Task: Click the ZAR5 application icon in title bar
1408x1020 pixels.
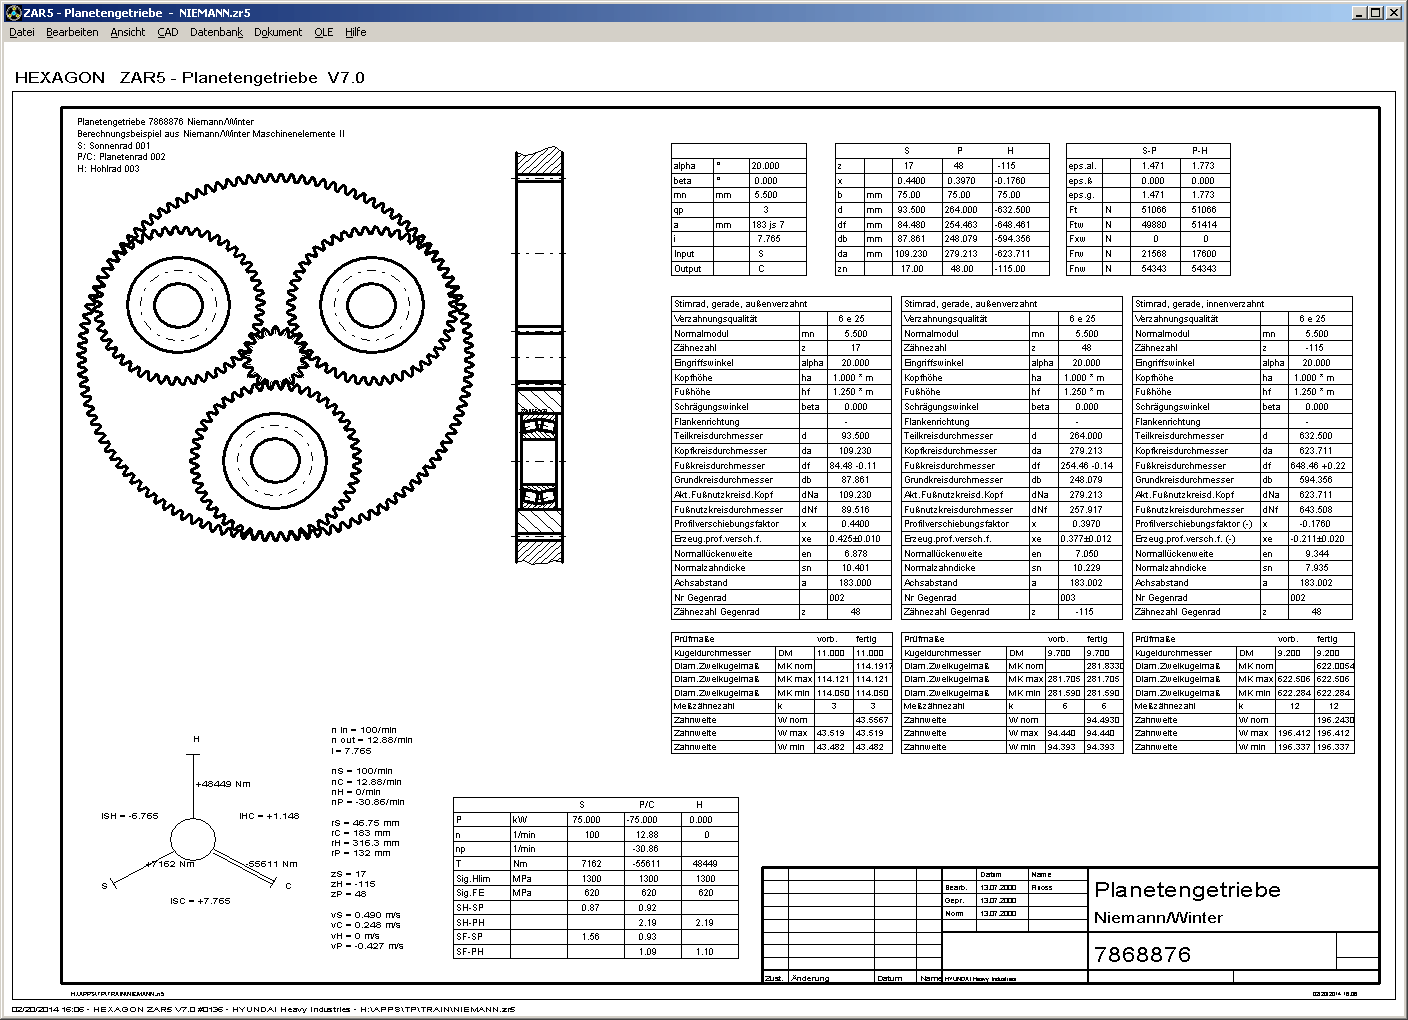Action: (x=12, y=13)
